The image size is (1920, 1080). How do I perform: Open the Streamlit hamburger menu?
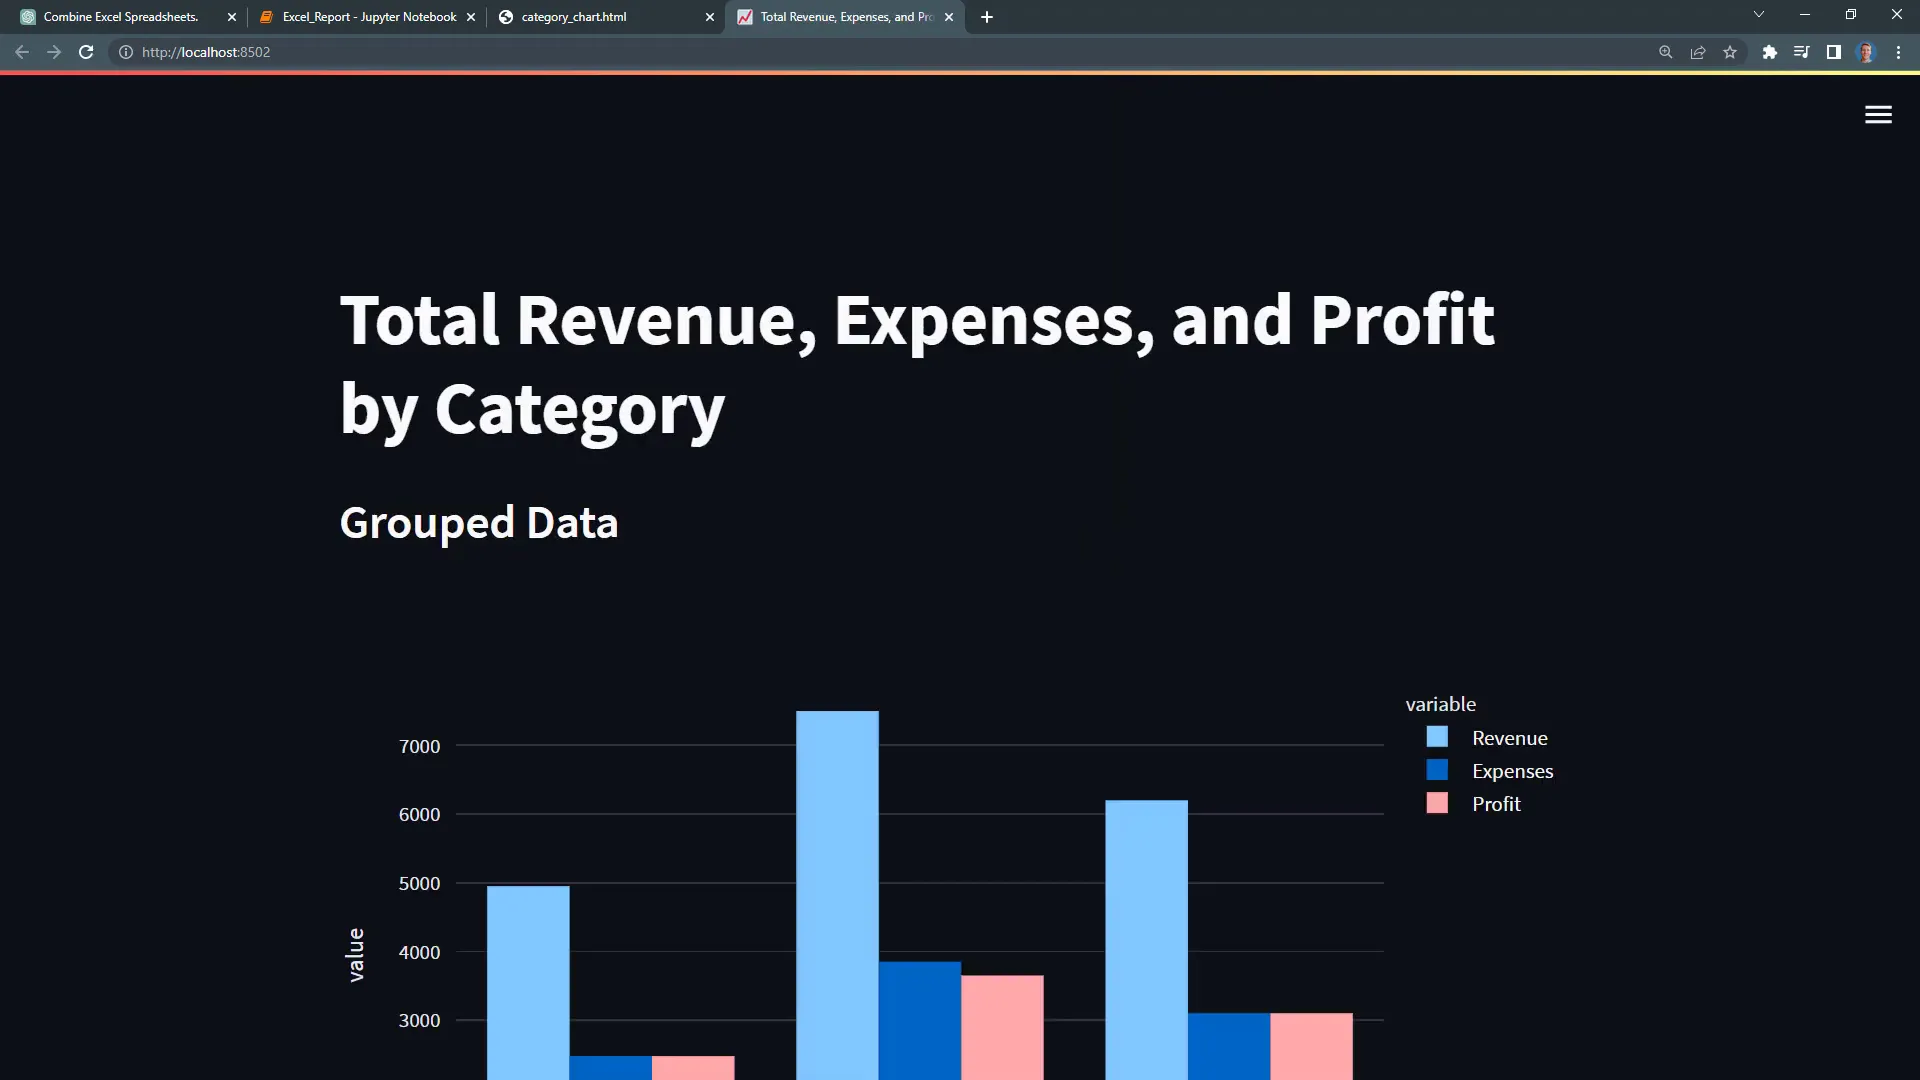point(1878,114)
